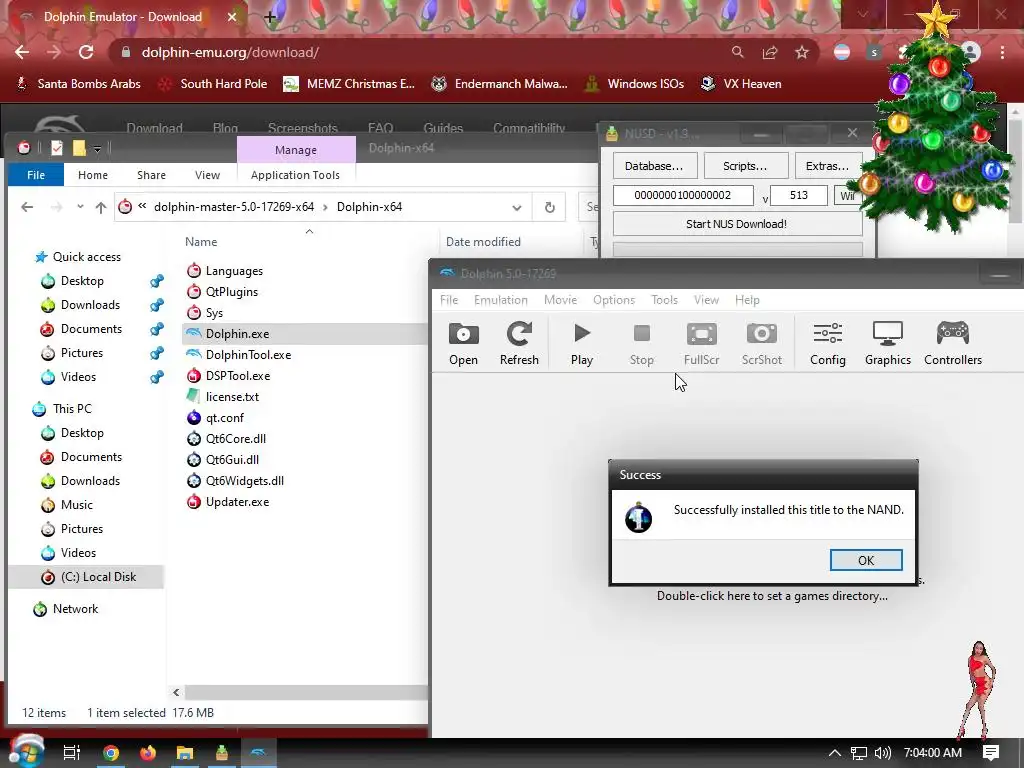Click the Open icon in Dolphin toolbar
1024x768 pixels.
(463, 344)
